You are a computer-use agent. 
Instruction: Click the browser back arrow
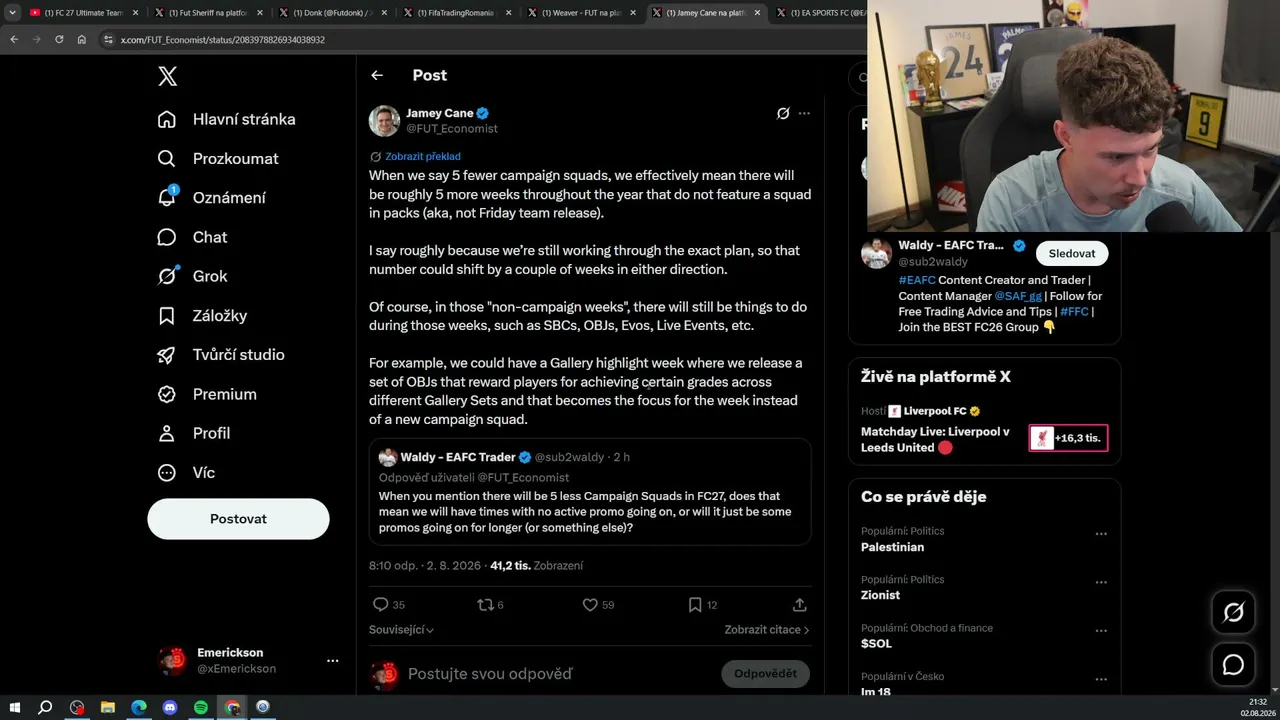coord(14,39)
